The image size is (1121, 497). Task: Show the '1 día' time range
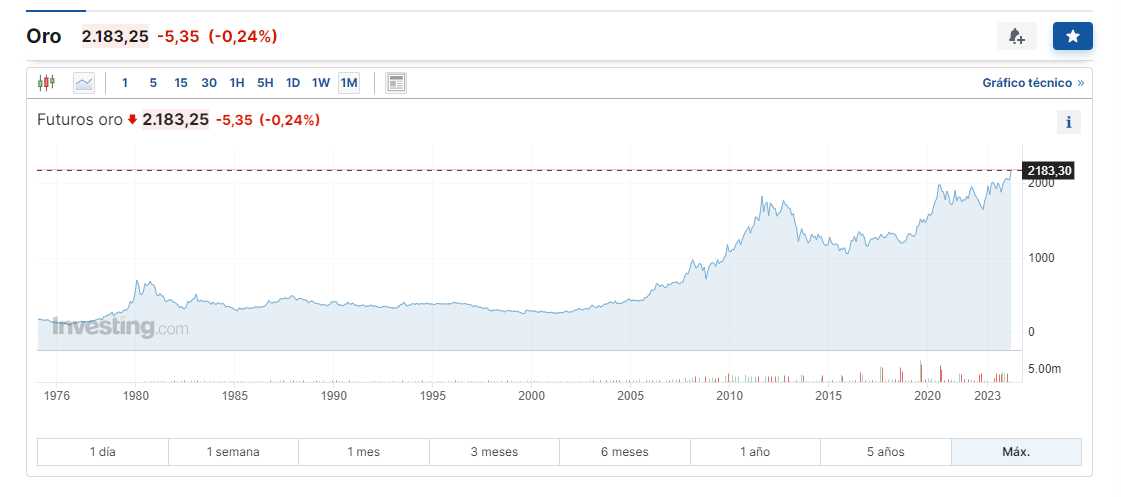coord(102,452)
